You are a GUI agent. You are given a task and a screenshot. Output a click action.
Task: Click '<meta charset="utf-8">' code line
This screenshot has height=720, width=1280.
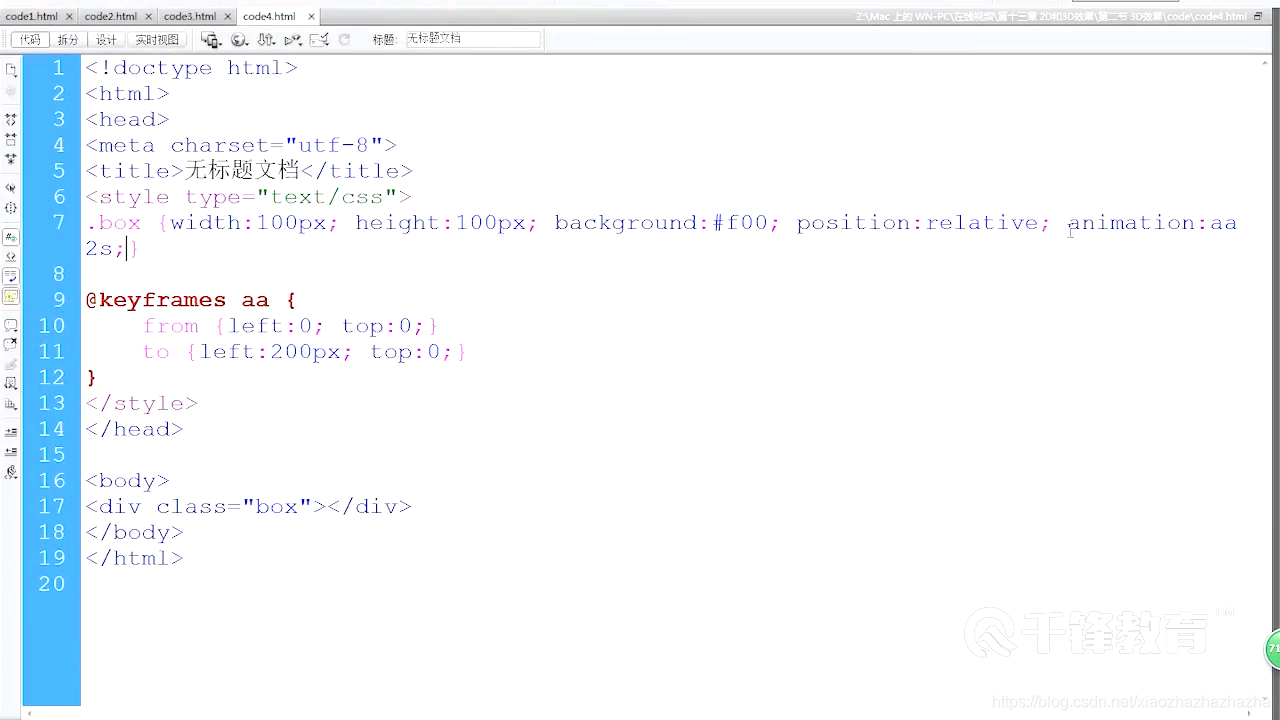click(x=241, y=145)
